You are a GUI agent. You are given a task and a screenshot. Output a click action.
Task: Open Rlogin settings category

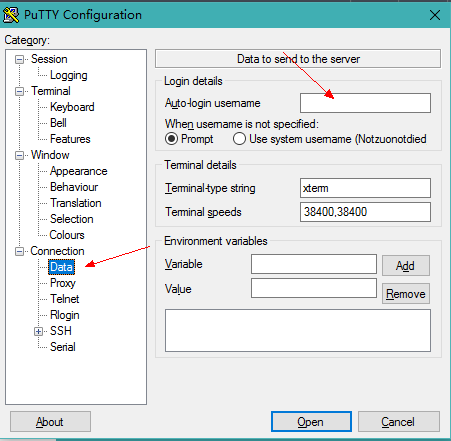click(x=65, y=315)
